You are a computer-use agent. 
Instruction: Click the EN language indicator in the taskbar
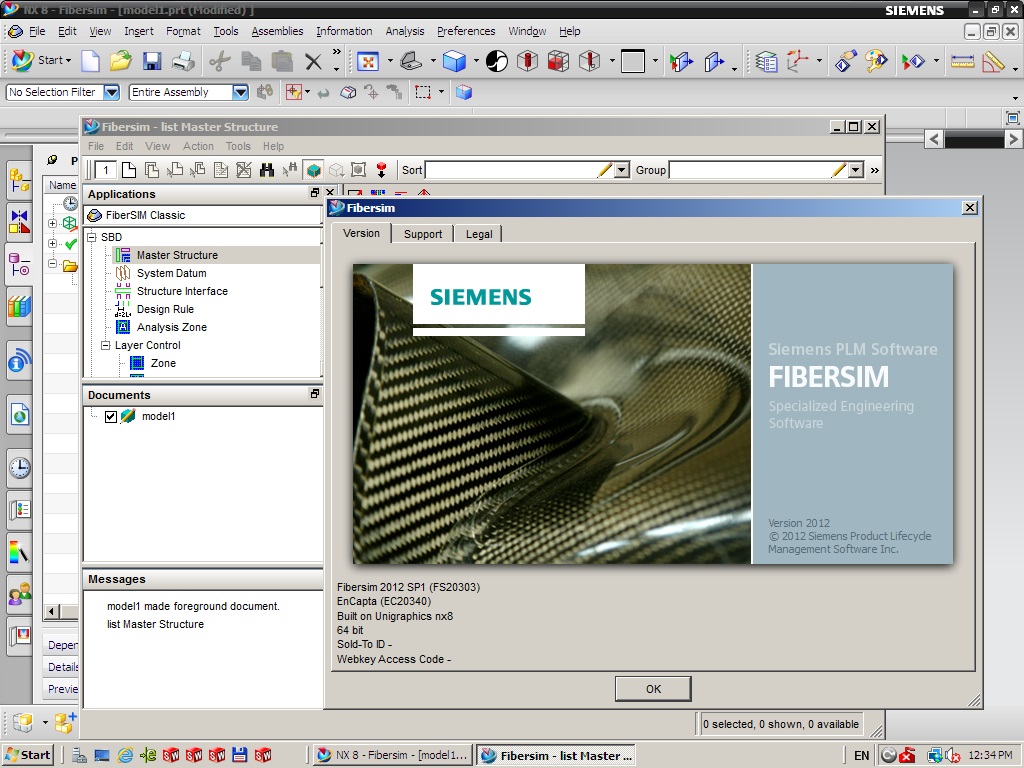click(x=861, y=756)
